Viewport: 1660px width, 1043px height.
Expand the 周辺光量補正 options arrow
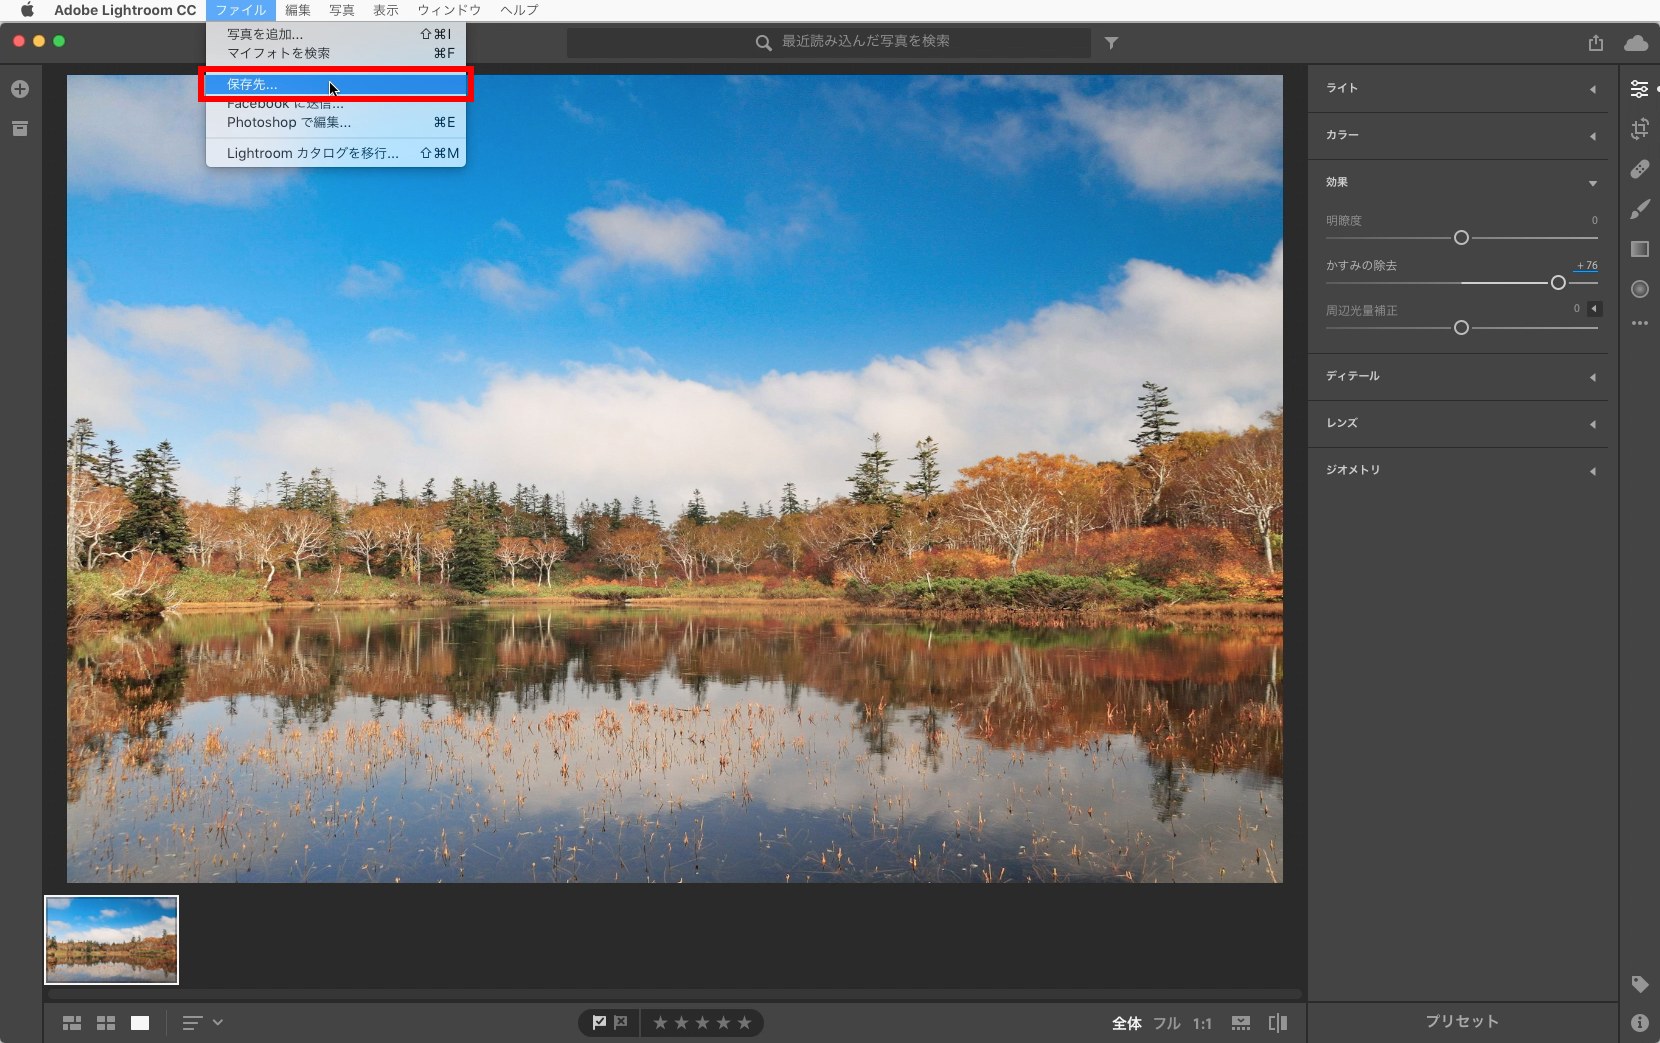click(x=1594, y=309)
